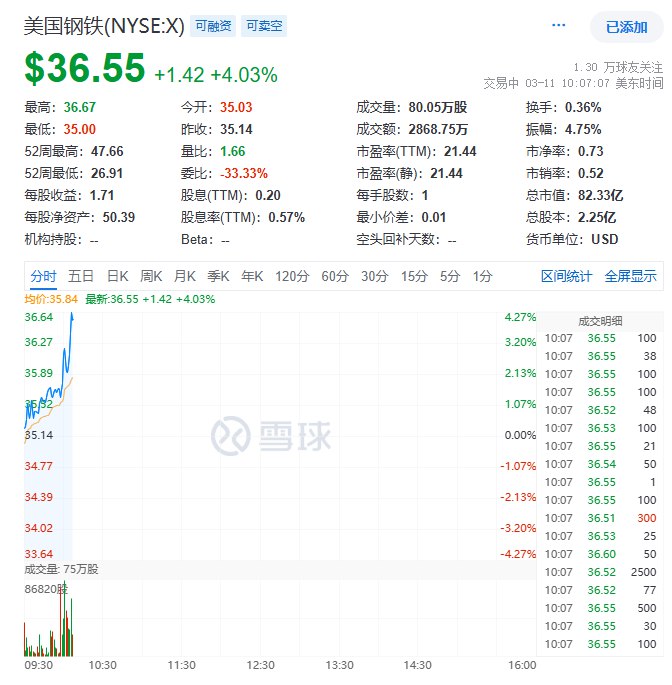This screenshot has width=672, height=685.
Task: Click 全屏显示 fullscreen link
Action: pyautogui.click(x=630, y=276)
